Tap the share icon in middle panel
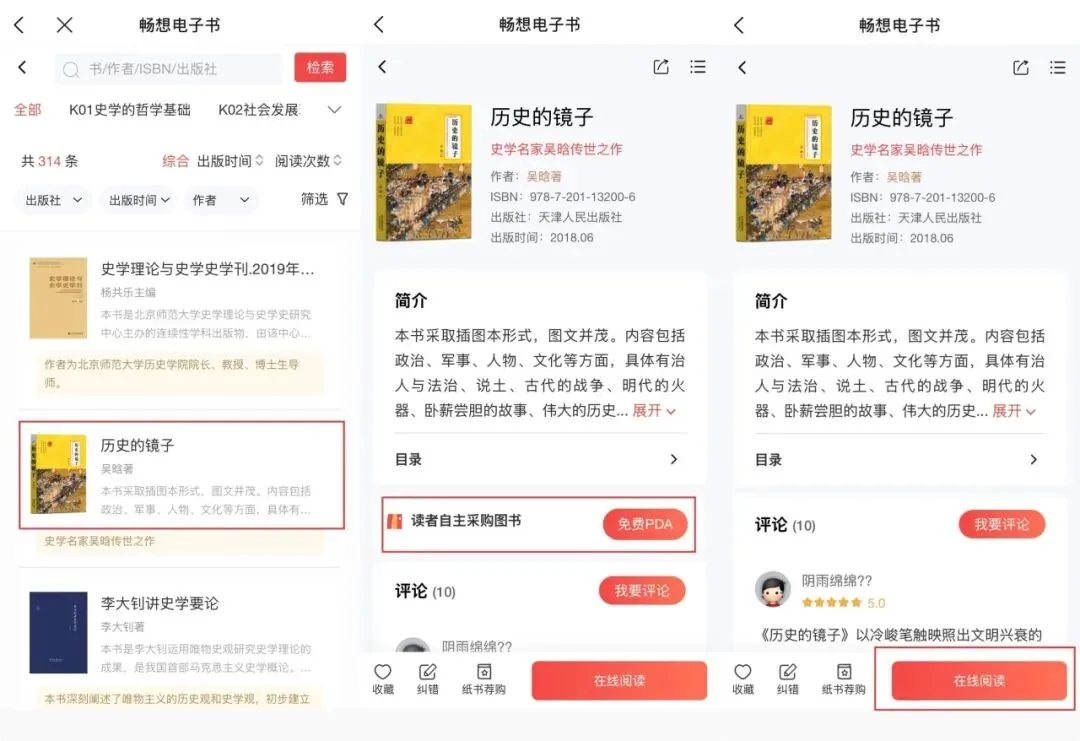The height and width of the screenshot is (741, 1080). pos(661,67)
